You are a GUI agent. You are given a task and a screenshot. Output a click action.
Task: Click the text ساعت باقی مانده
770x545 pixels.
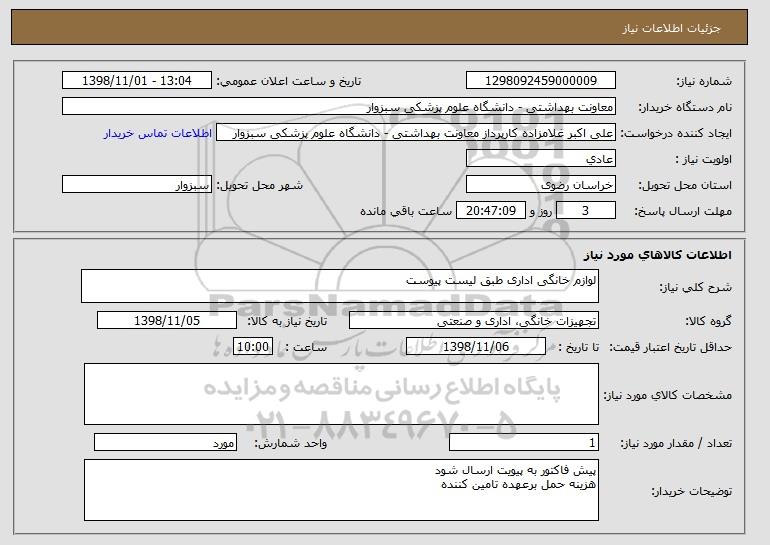(406, 211)
